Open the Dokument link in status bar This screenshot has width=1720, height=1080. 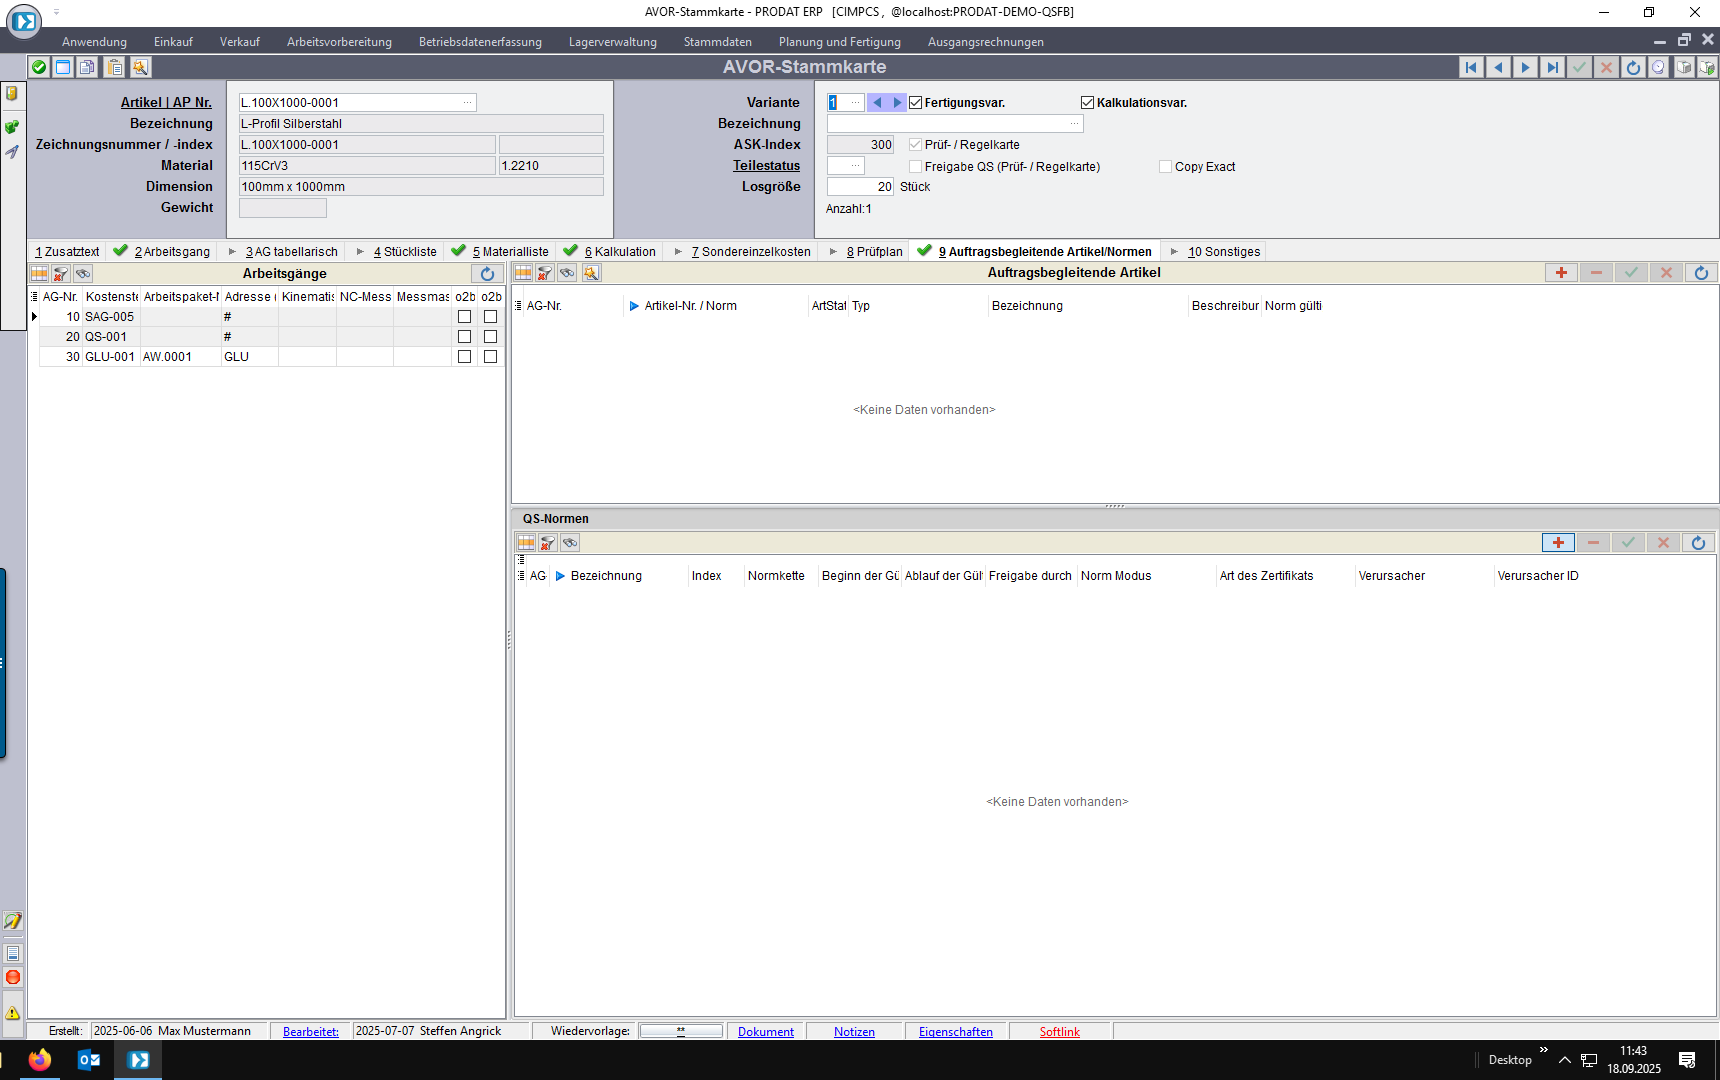click(x=765, y=1032)
